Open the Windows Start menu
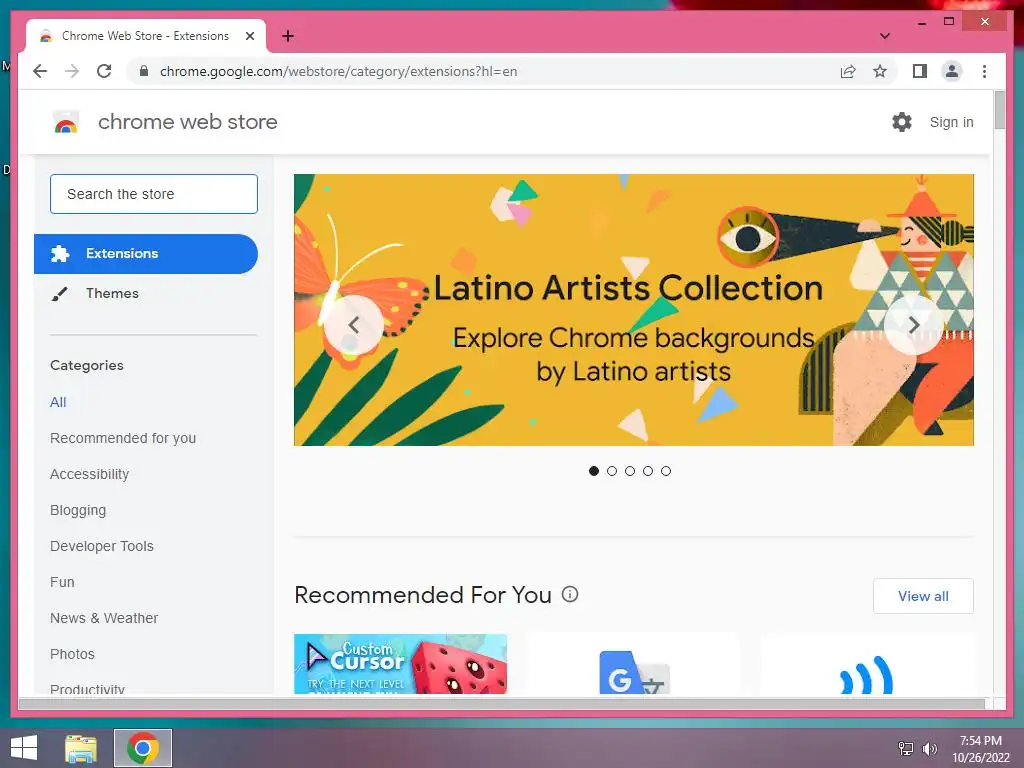1024x768 pixels. coord(24,748)
